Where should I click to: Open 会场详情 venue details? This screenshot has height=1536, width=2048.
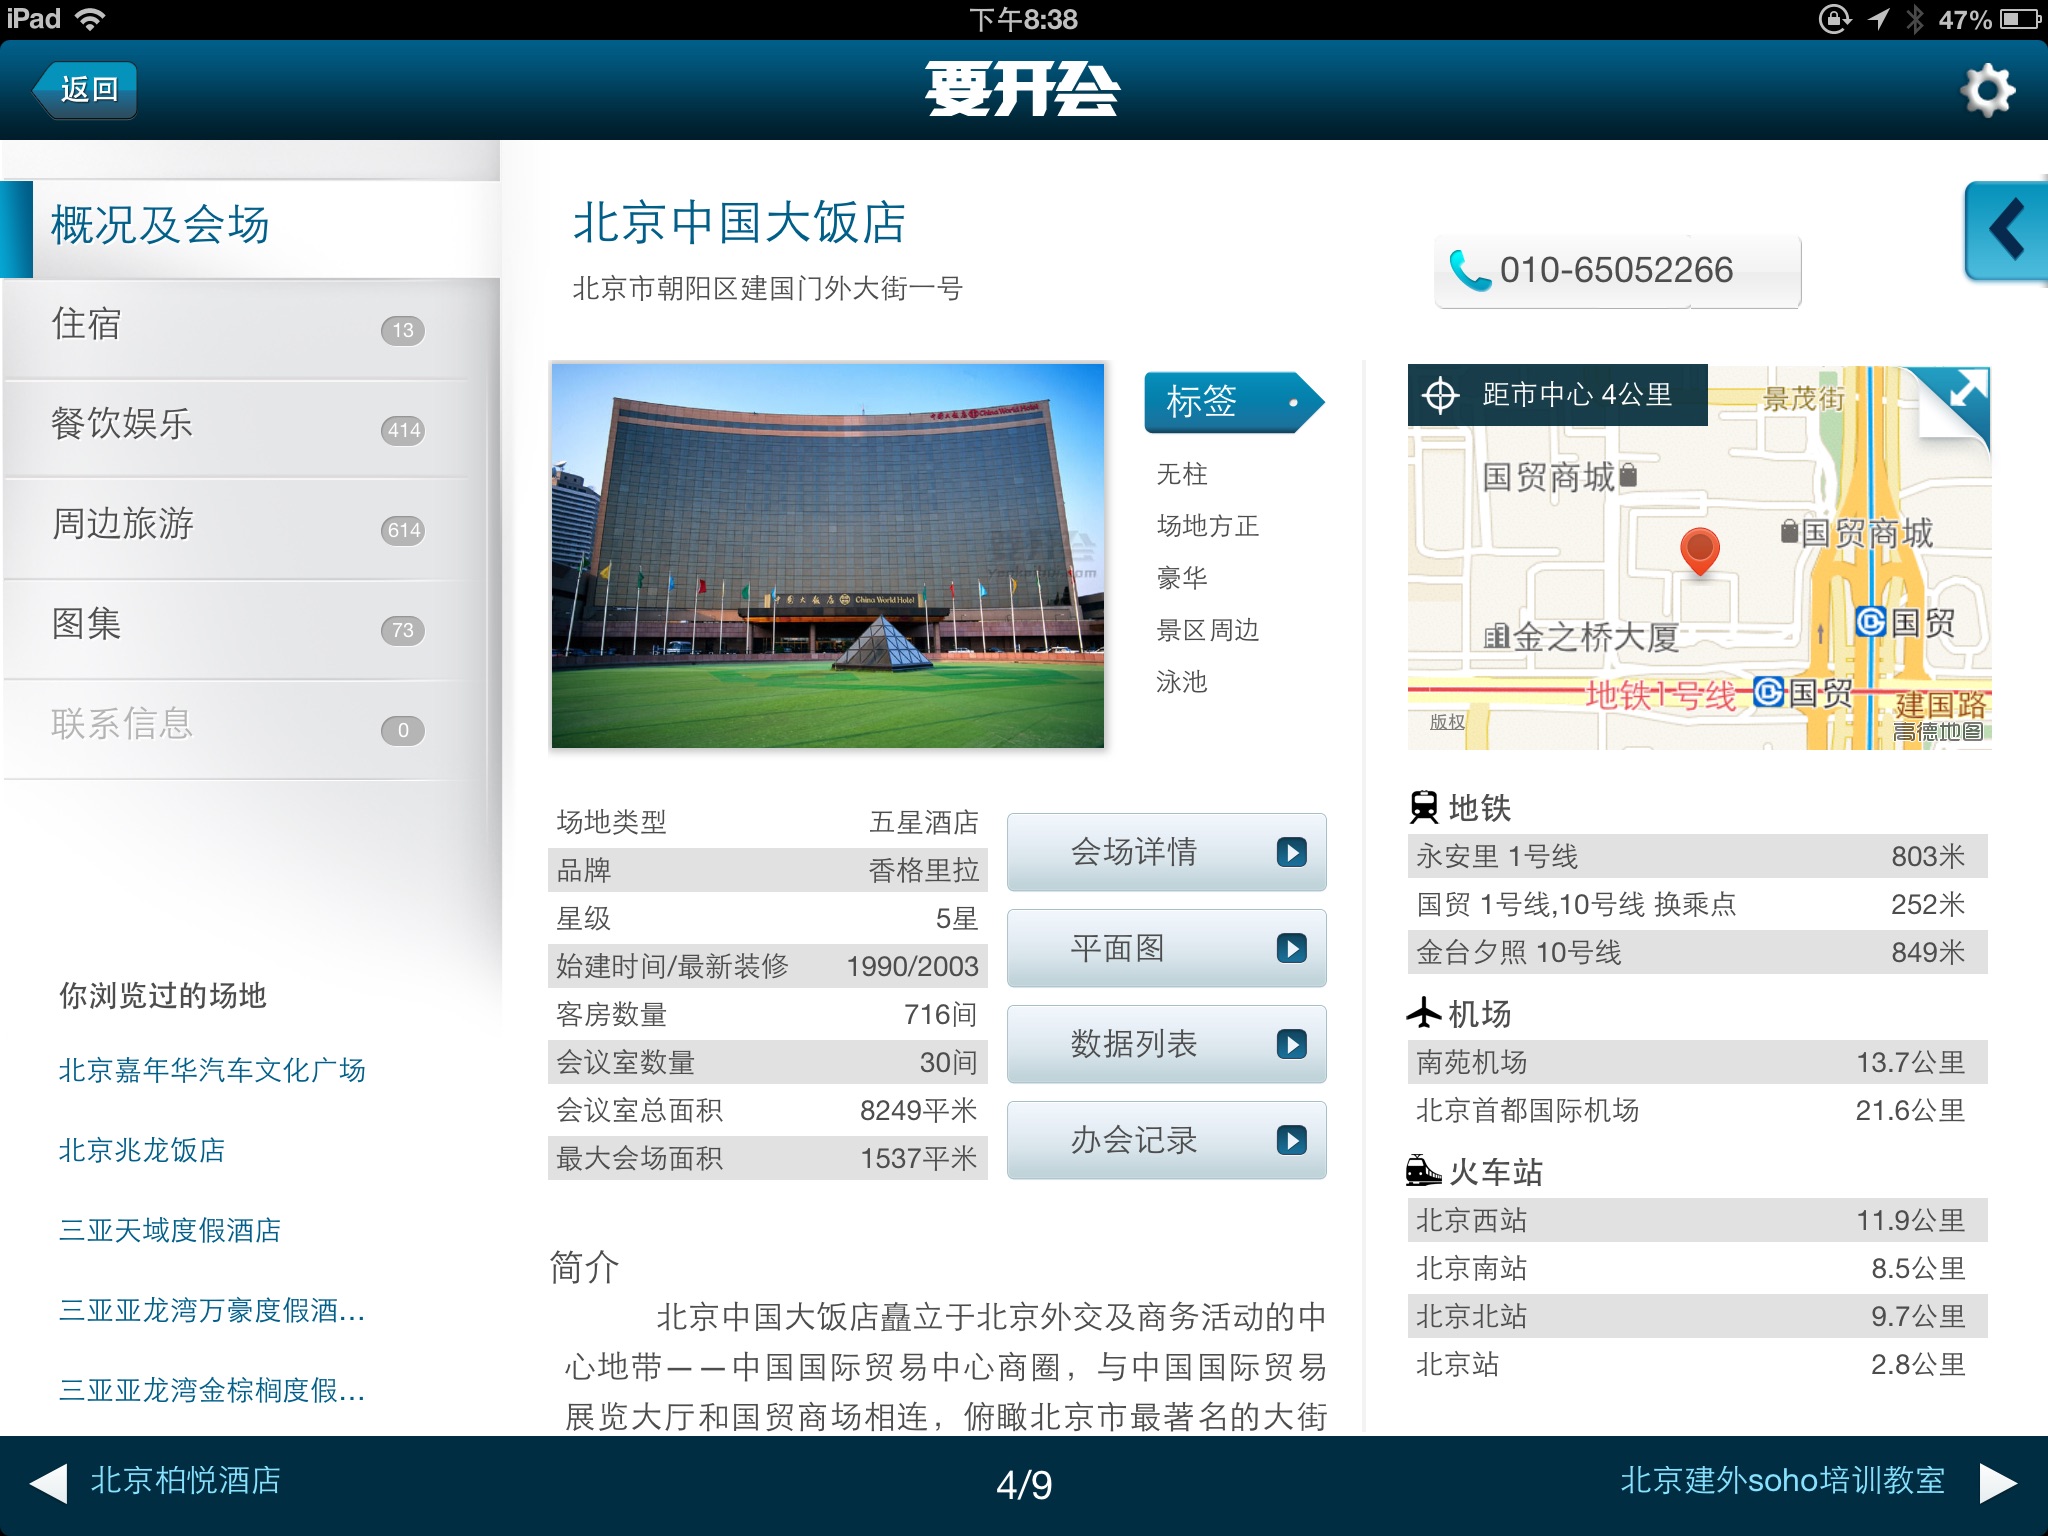(1166, 852)
